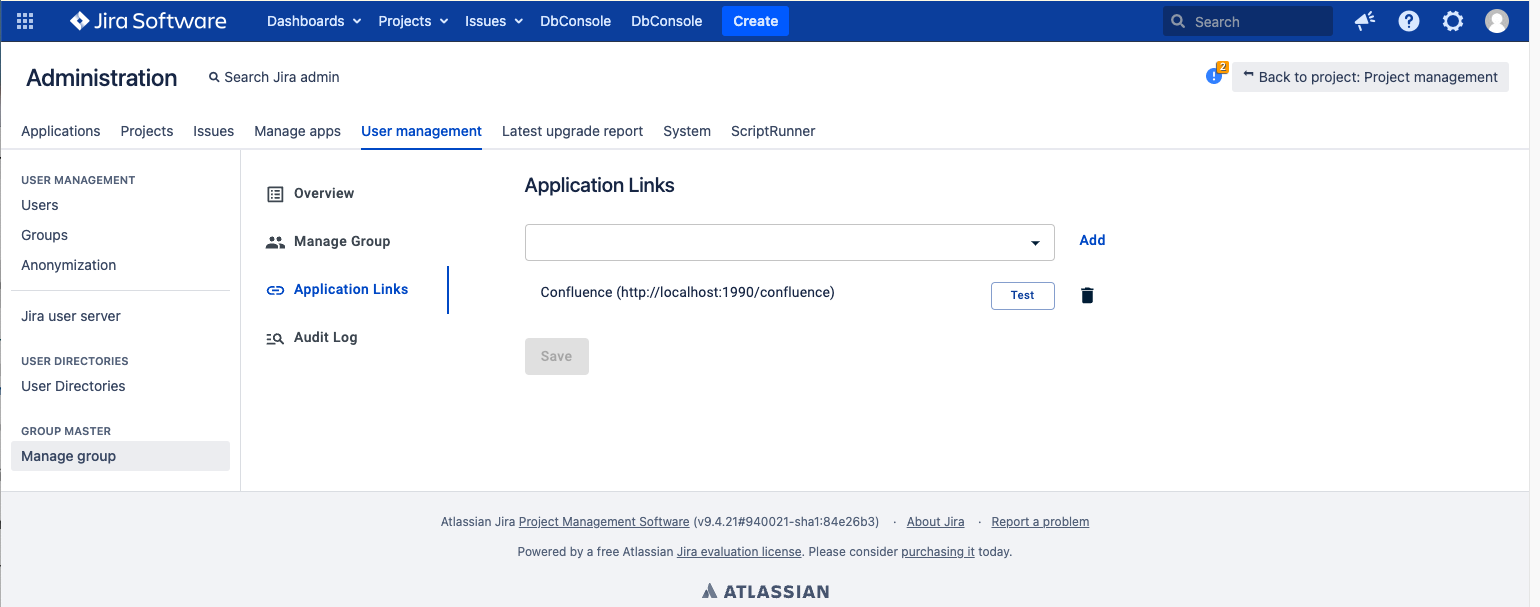
Task: Click the blue notification alert icon
Action: coord(1214,76)
